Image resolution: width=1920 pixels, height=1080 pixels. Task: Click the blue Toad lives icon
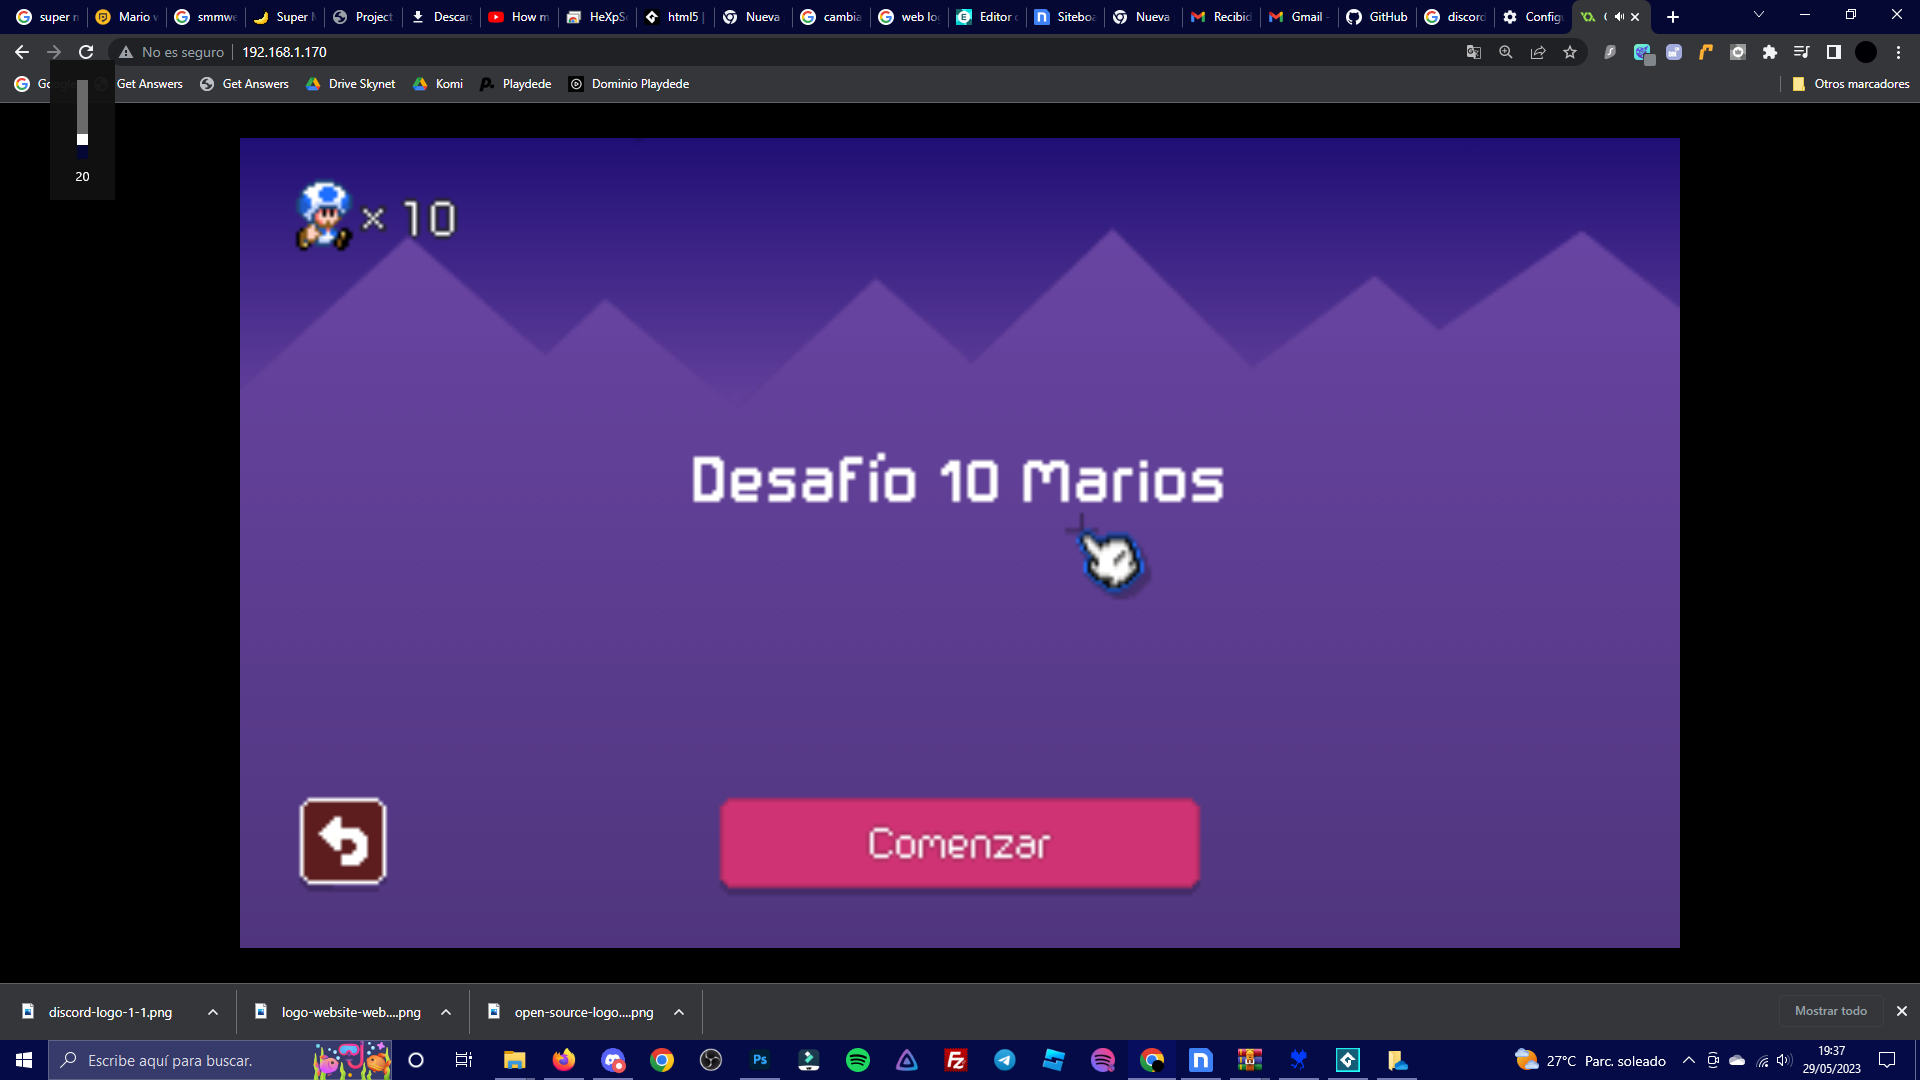(x=324, y=216)
